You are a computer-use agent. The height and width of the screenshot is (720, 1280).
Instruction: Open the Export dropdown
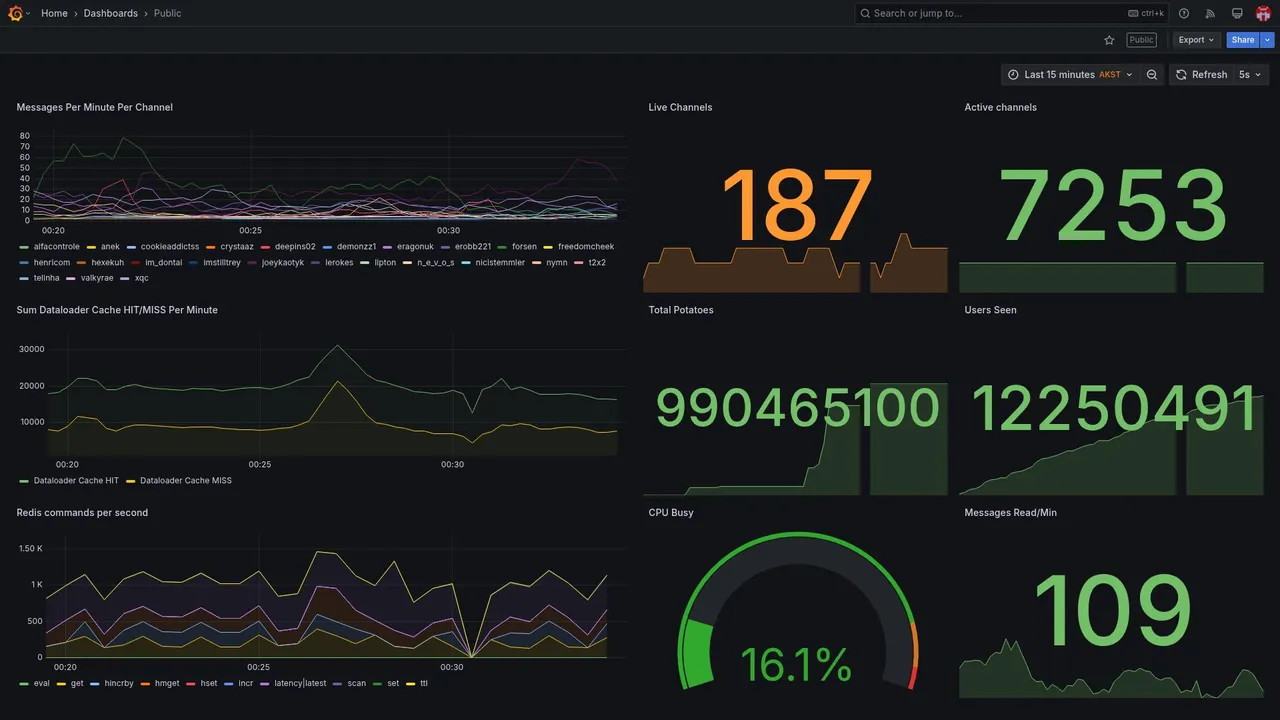pyautogui.click(x=1196, y=40)
